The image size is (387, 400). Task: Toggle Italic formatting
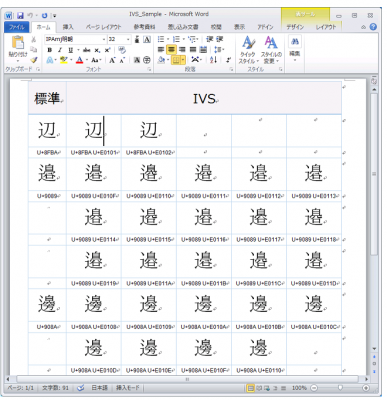click(60, 50)
